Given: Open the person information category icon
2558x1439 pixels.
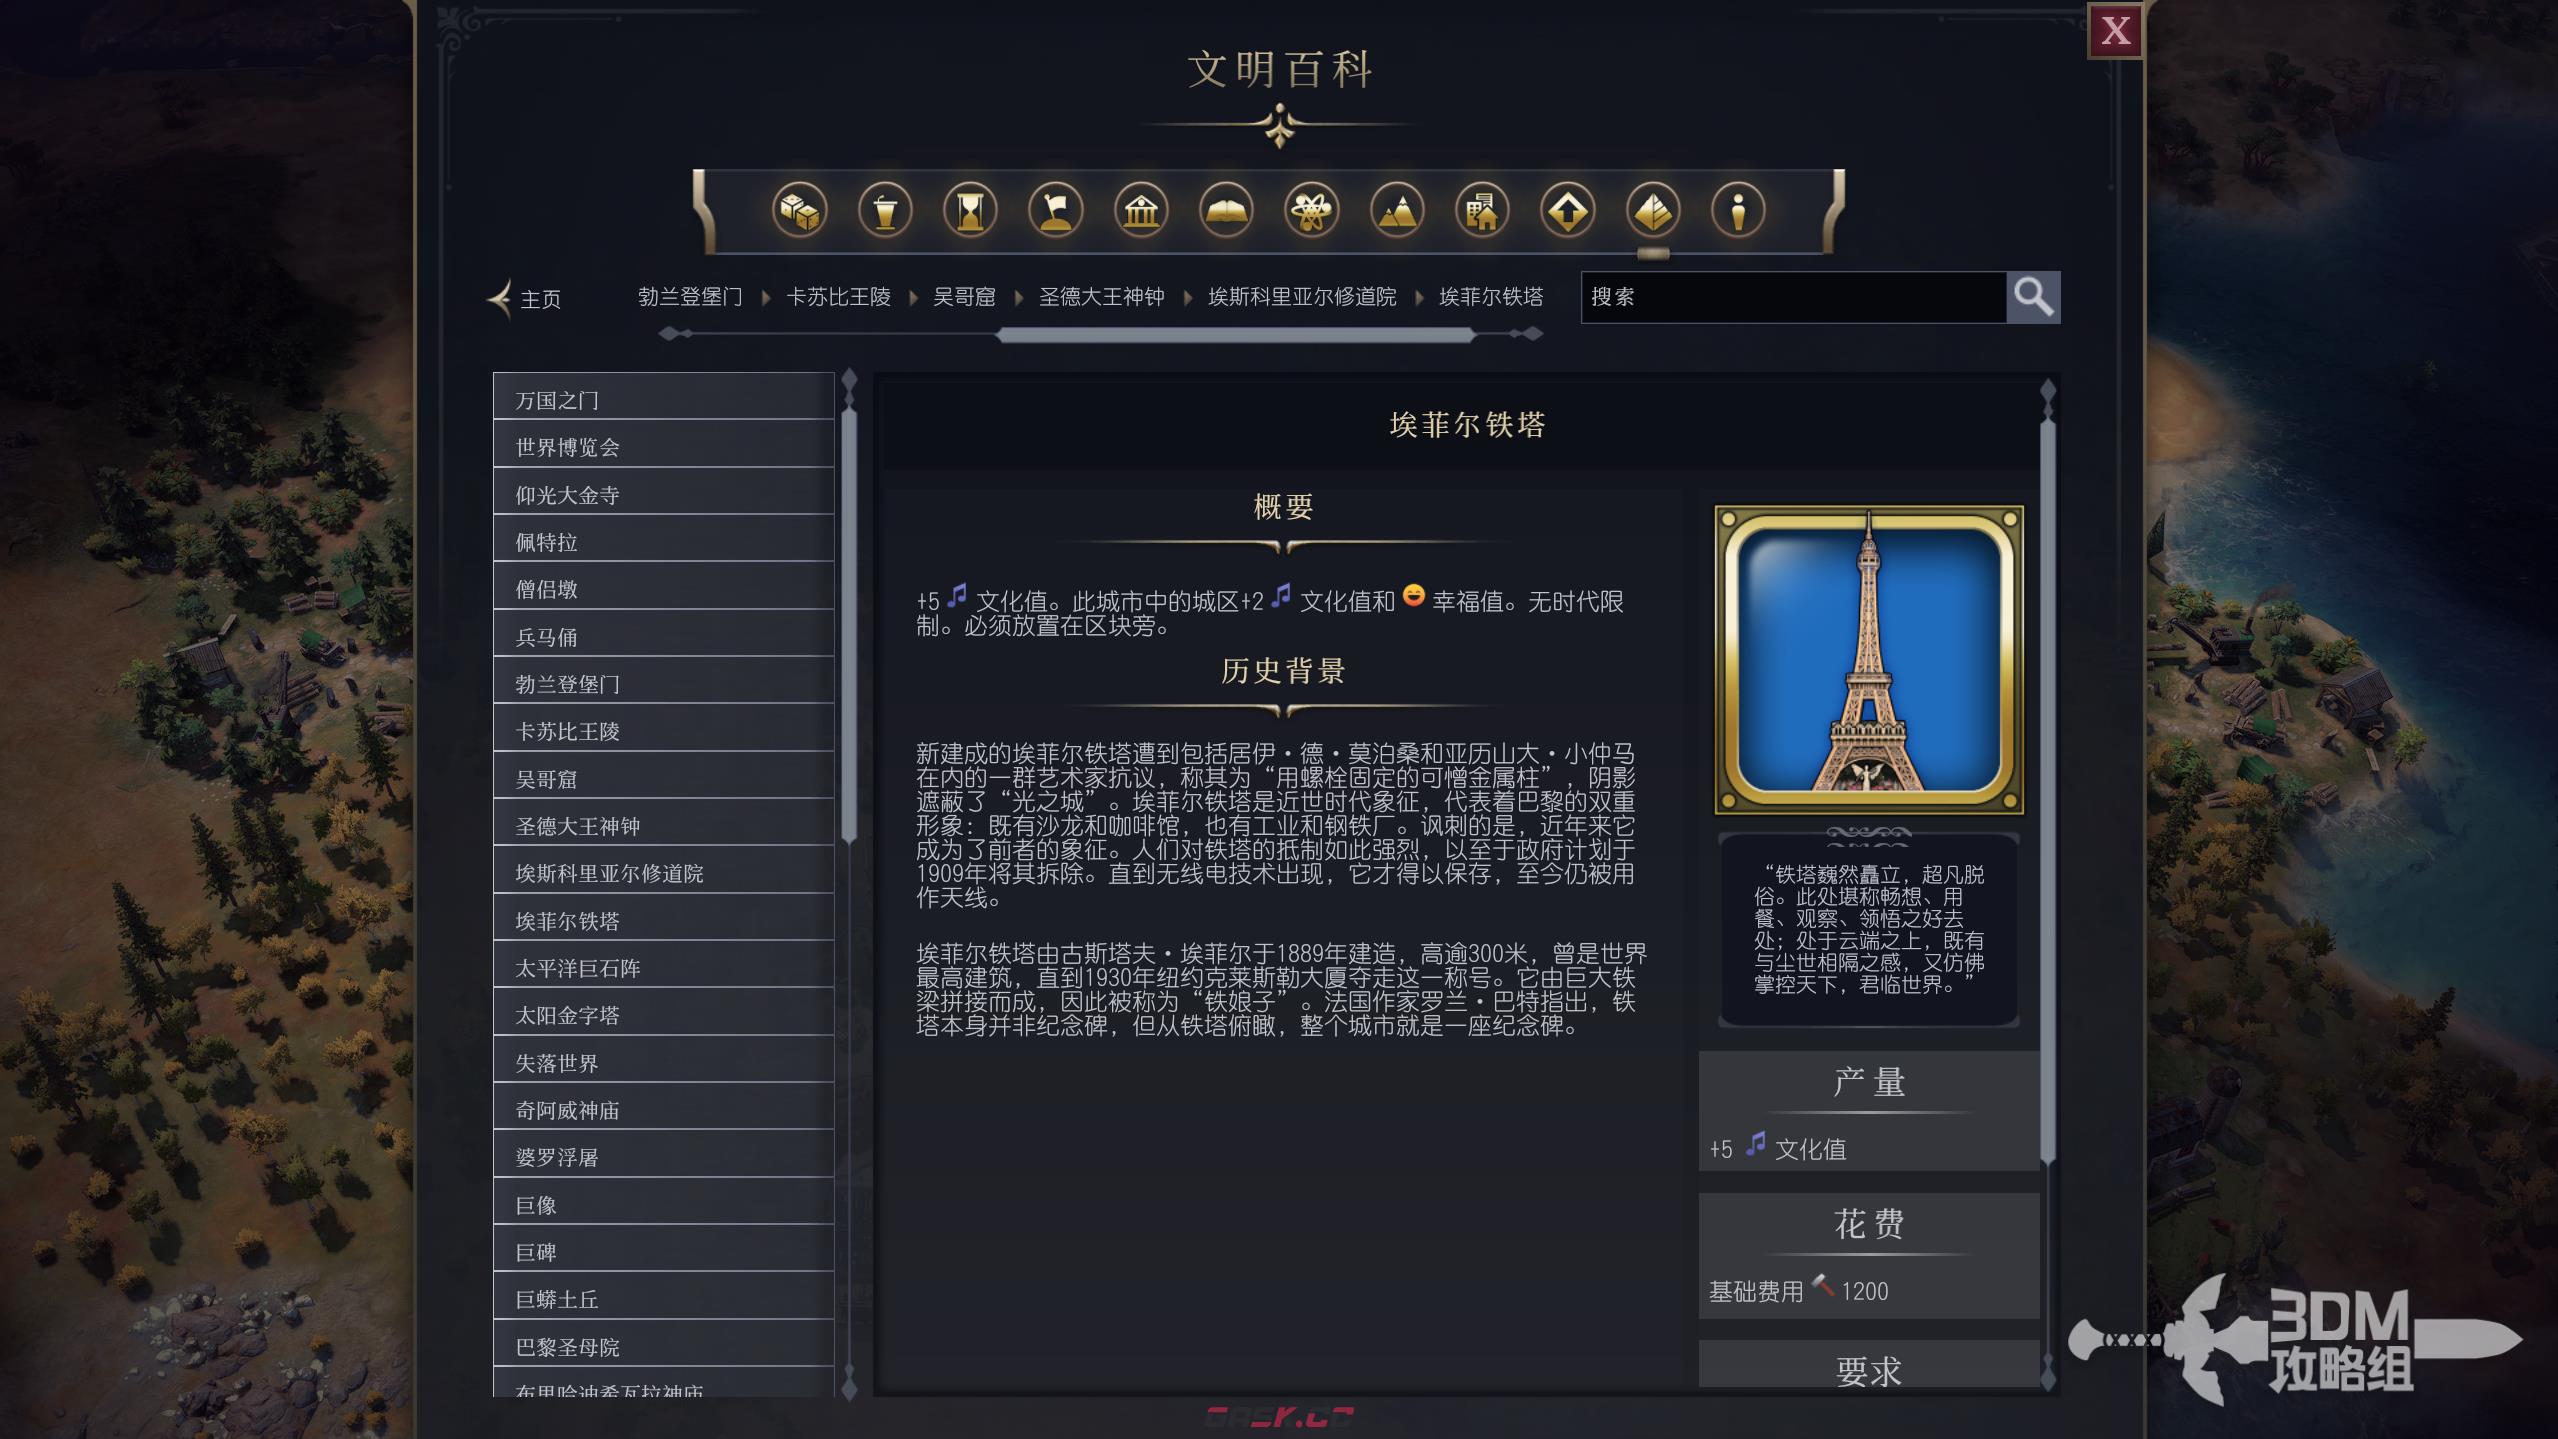Looking at the screenshot, I should click(x=1738, y=211).
